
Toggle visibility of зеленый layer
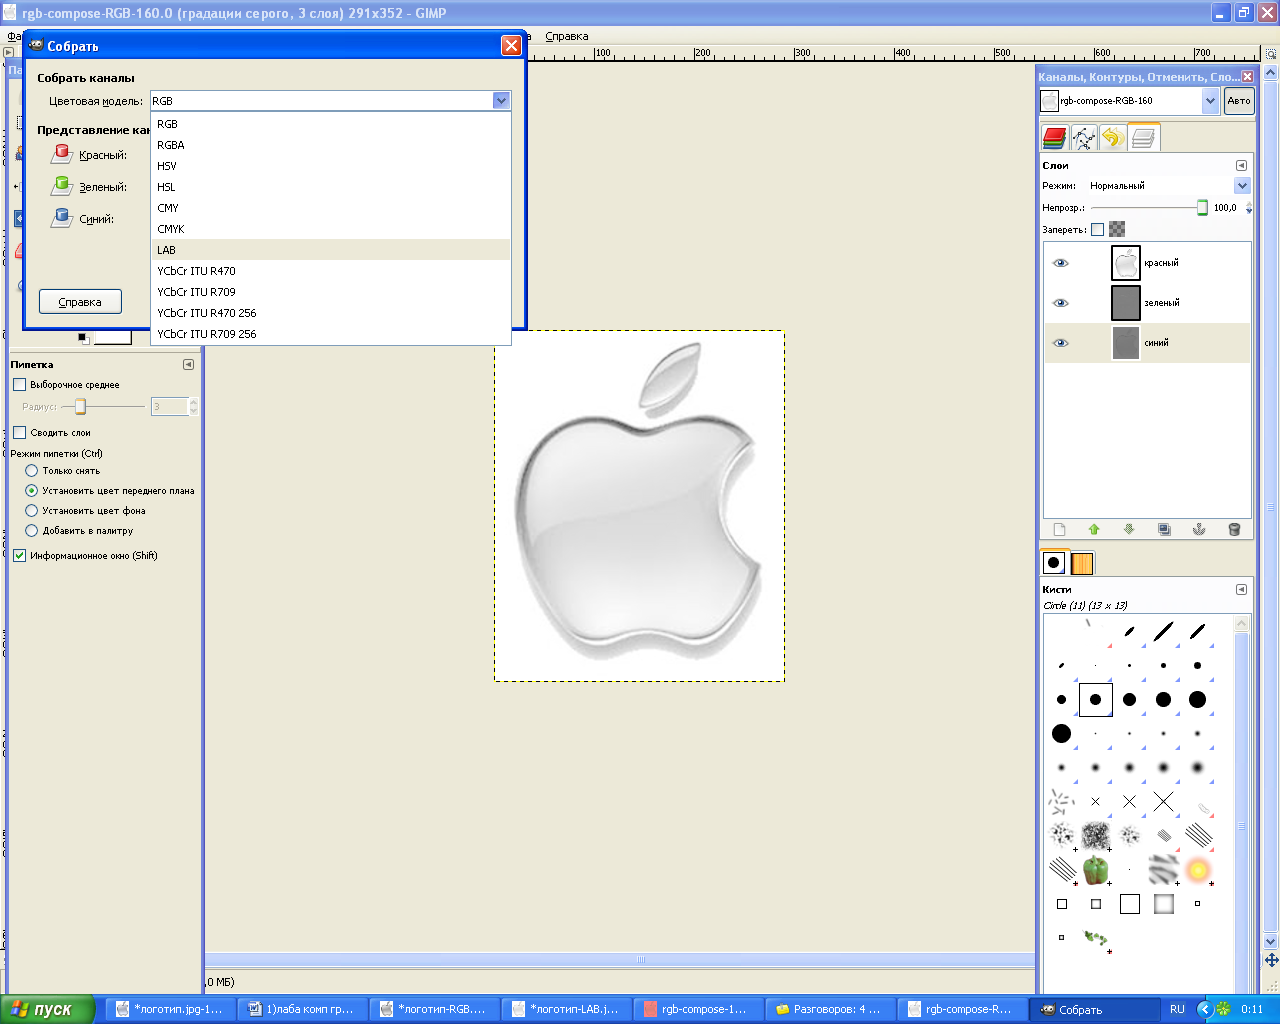(1061, 303)
